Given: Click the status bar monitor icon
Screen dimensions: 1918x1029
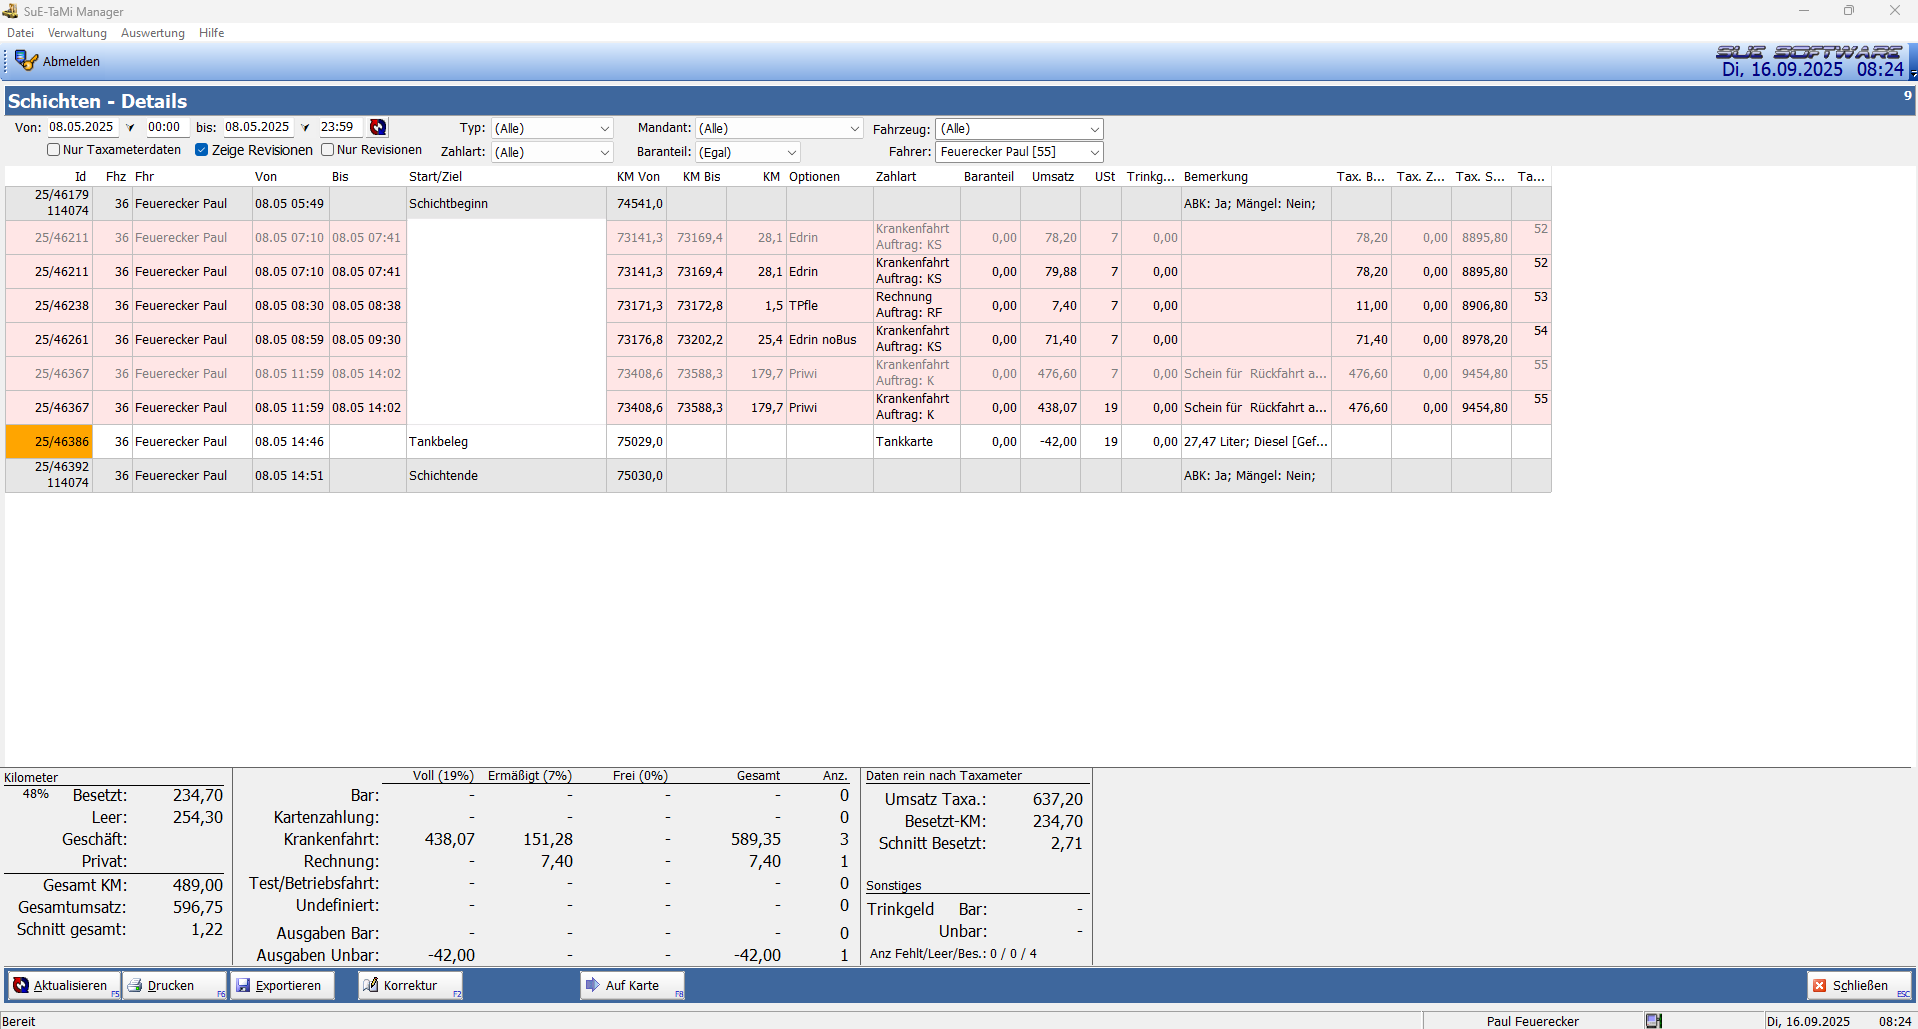Looking at the screenshot, I should click(x=1653, y=1021).
